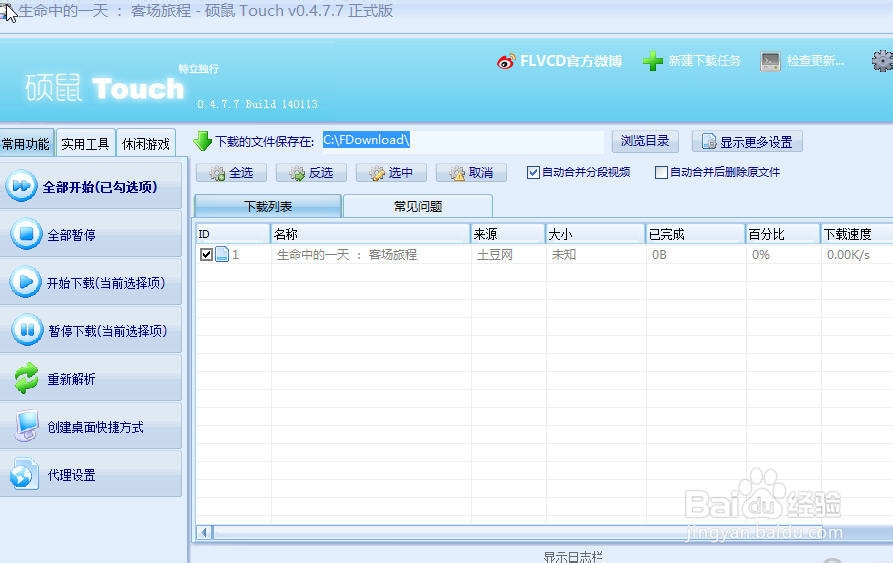Screen dimensions: 893x563
Task: Click the 选中 button
Action: pyautogui.click(x=391, y=172)
